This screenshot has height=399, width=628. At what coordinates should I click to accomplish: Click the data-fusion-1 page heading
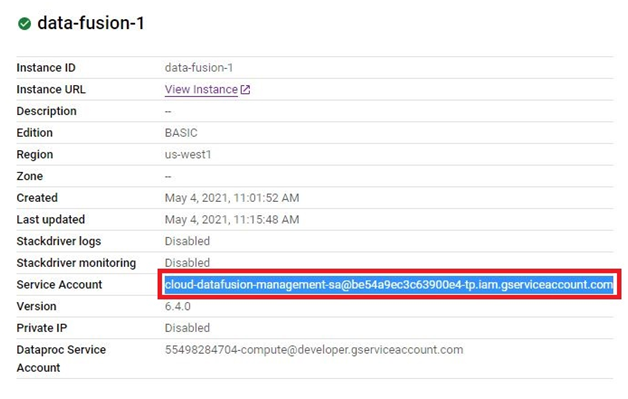tap(91, 23)
